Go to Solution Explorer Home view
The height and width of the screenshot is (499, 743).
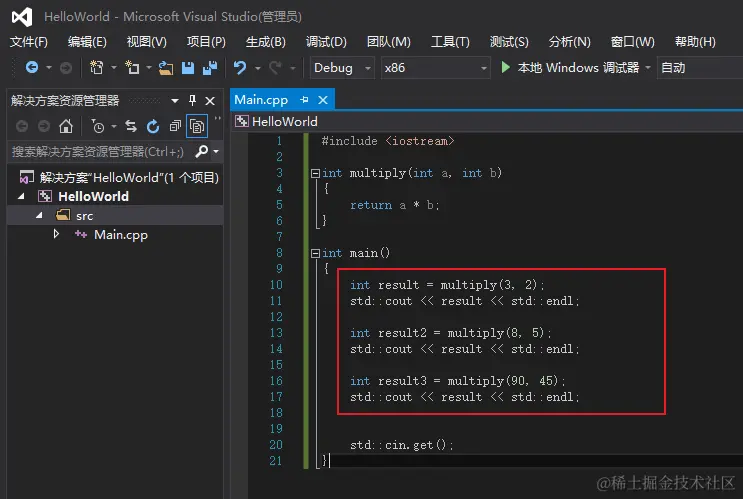pyautogui.click(x=66, y=126)
